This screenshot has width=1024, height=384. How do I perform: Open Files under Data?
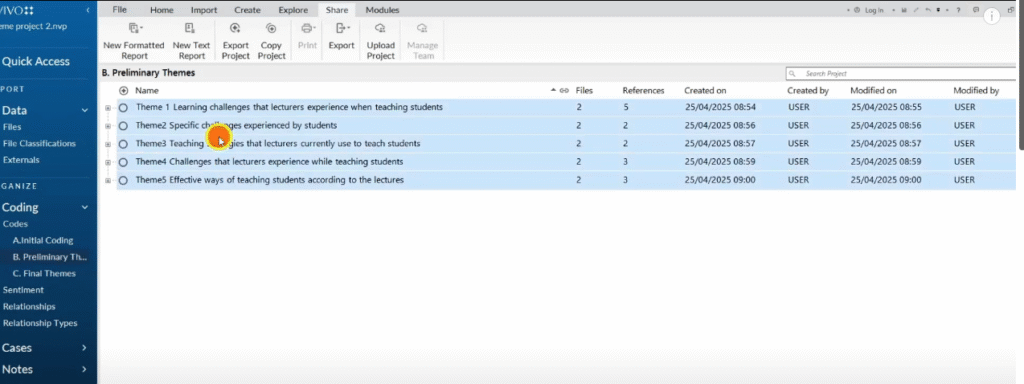(x=12, y=127)
